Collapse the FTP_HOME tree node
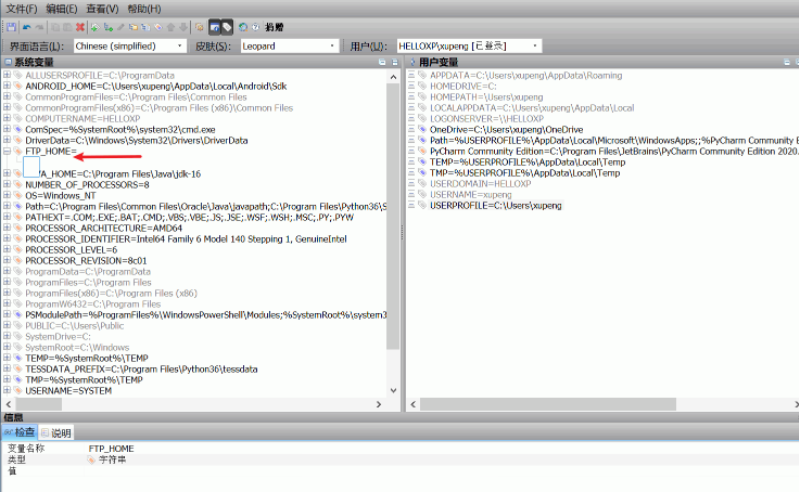Image resolution: width=799 pixels, height=495 pixels. coord(7,152)
